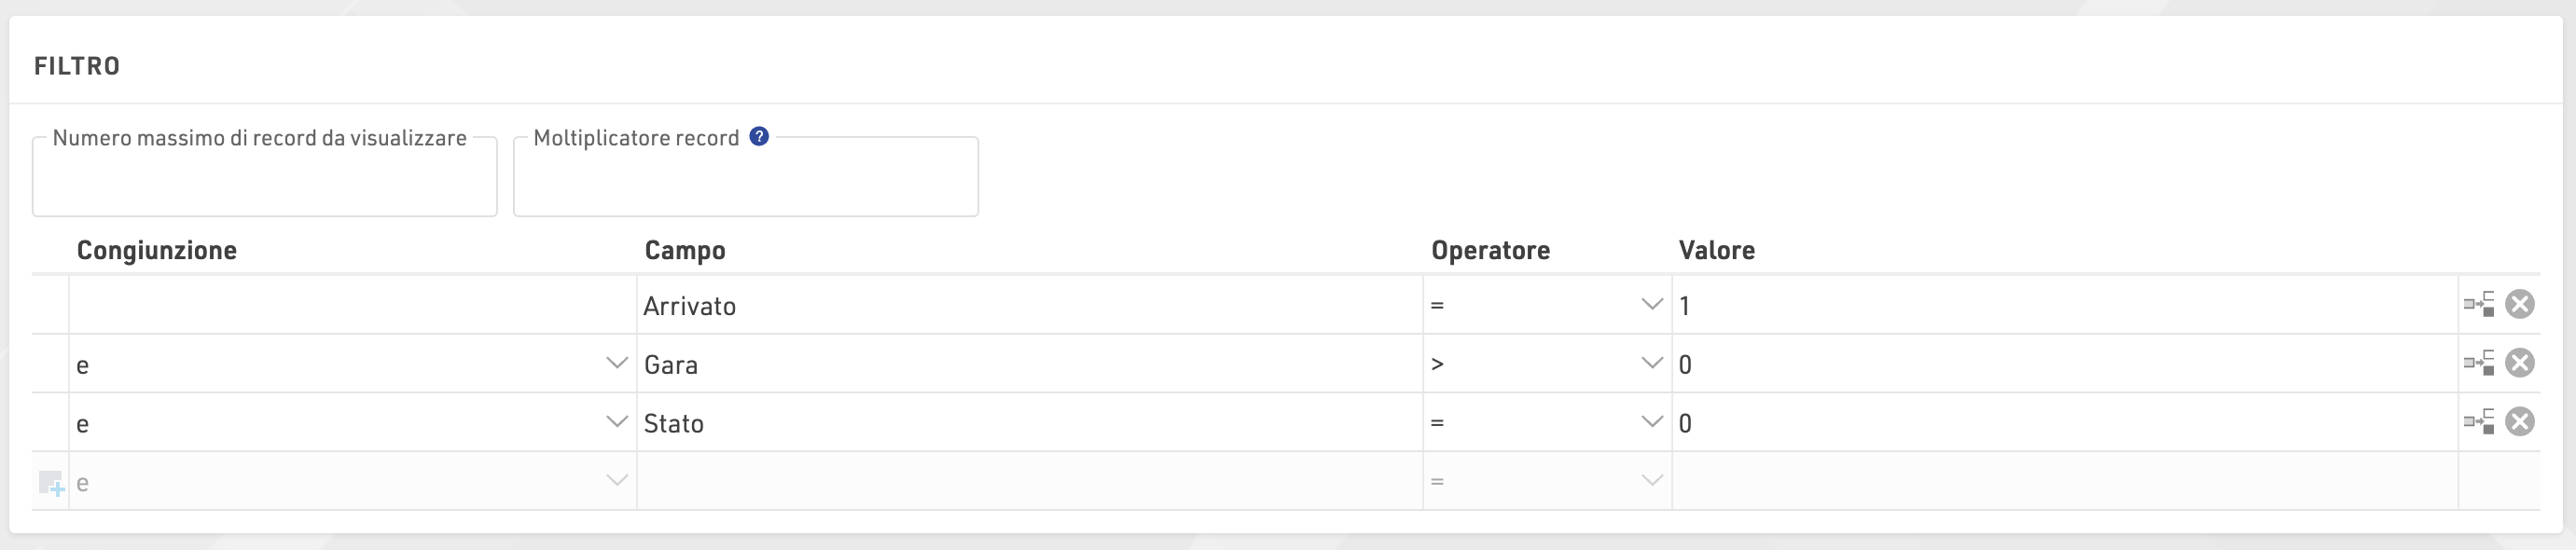2576x550 pixels.
Task: Expand the Gara row operator dropdown
Action: pyautogui.click(x=1652, y=363)
